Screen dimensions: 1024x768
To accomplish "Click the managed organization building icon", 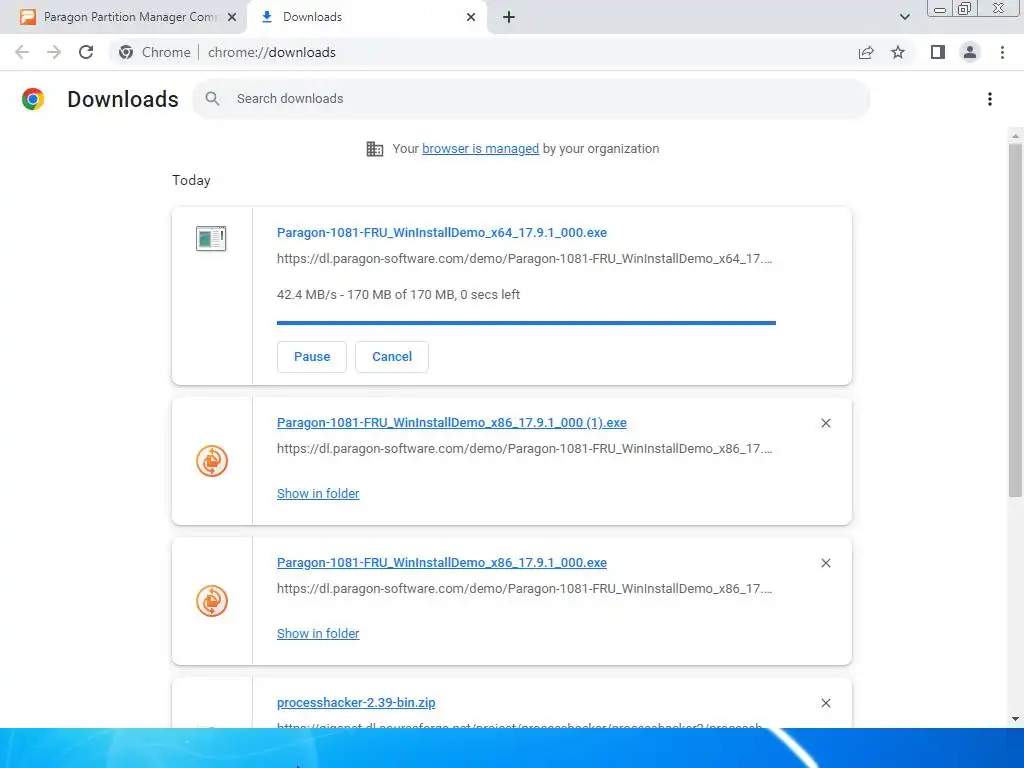I will pyautogui.click(x=375, y=149).
